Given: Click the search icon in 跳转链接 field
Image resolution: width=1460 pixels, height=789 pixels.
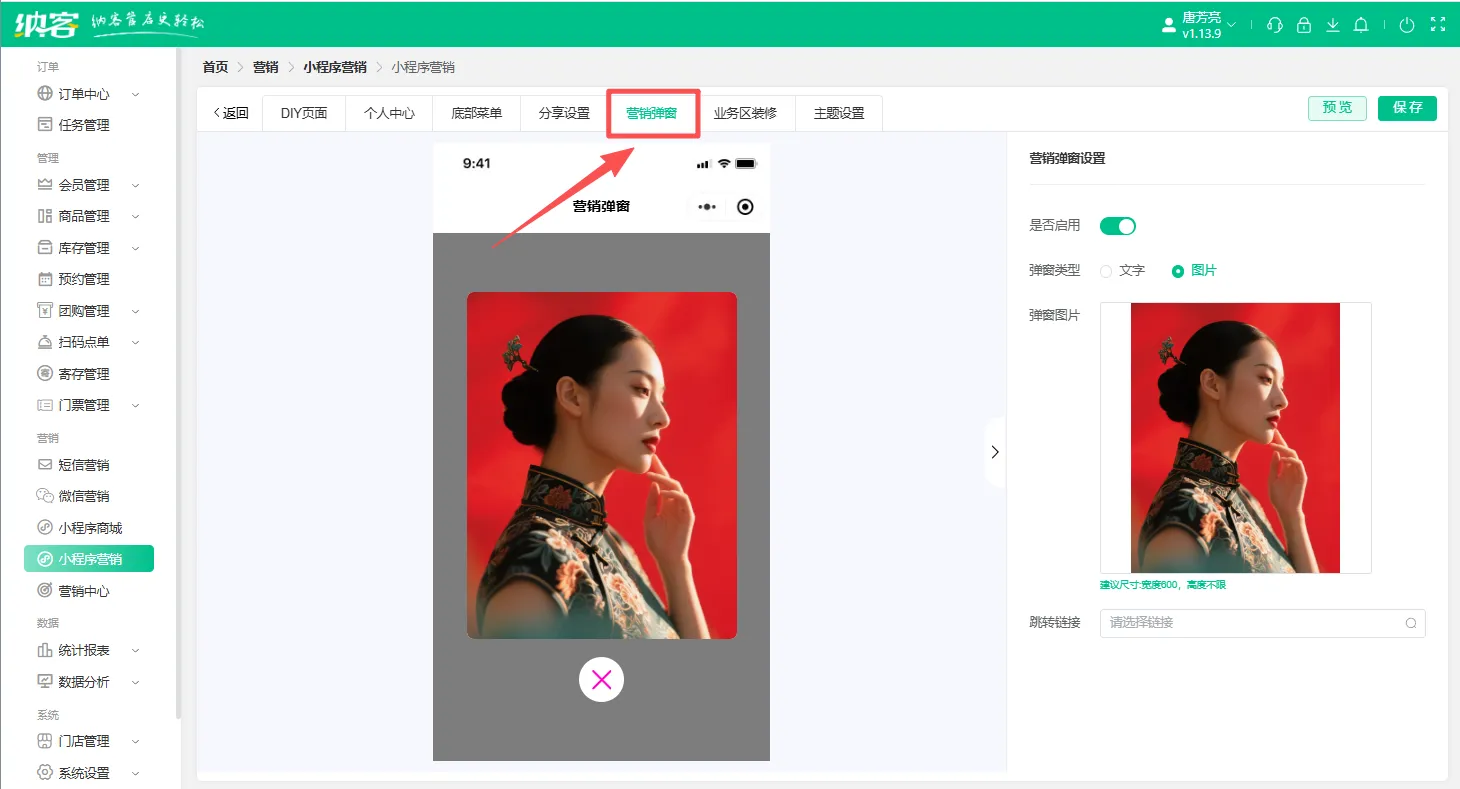Looking at the screenshot, I should (1411, 623).
